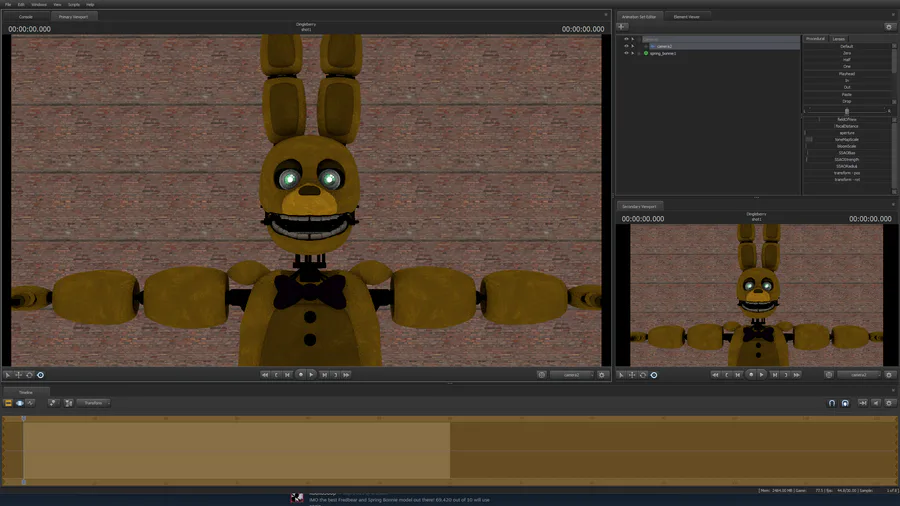Image resolution: width=900 pixels, height=506 pixels.
Task: Switch timeline to clip editor mode
Action: click(x=8, y=403)
